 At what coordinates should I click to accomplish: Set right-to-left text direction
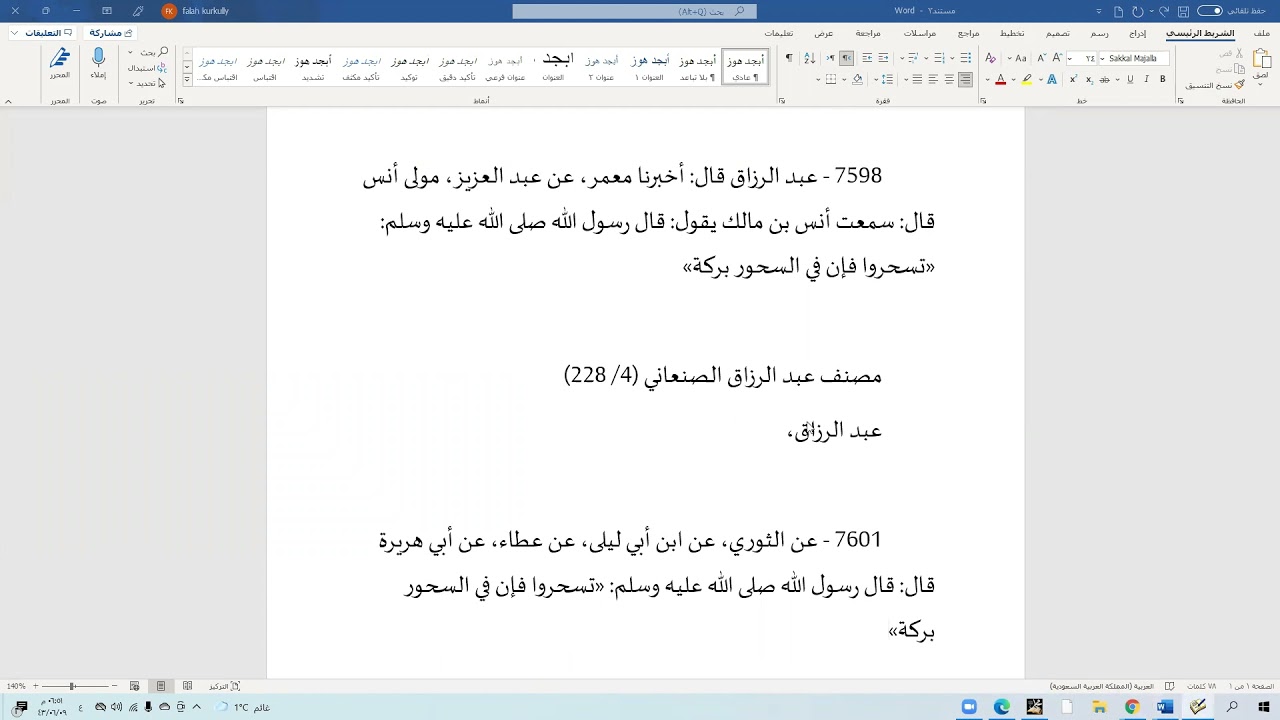[846, 58]
